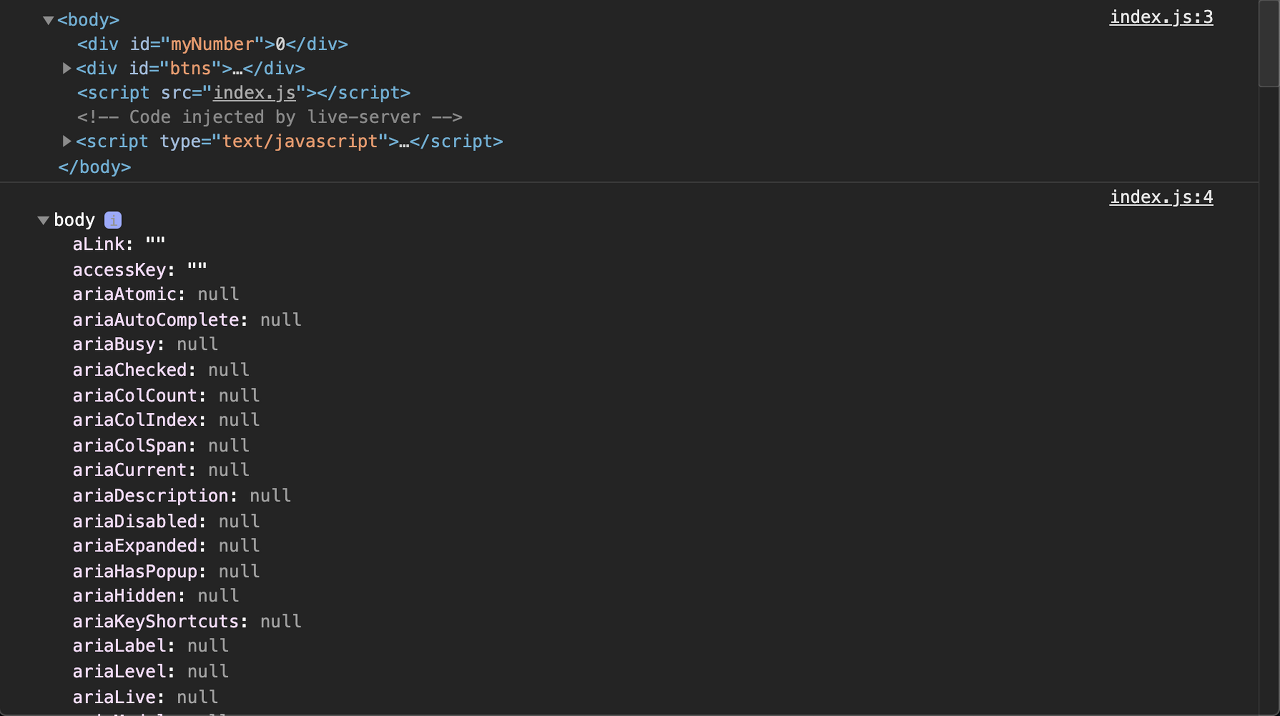Viewport: 1280px width, 716px height.
Task: Select the live-server comment line
Action: [270, 117]
